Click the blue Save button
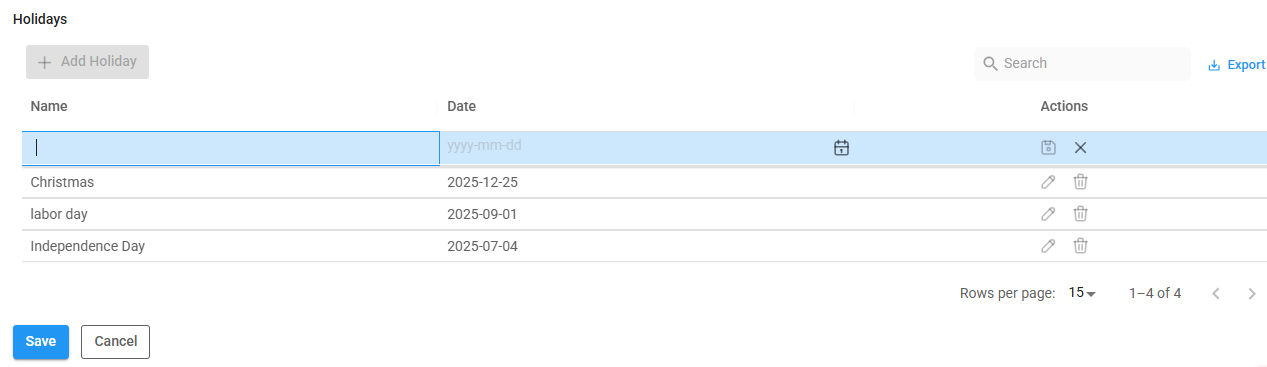The height and width of the screenshot is (367, 1267). click(41, 341)
